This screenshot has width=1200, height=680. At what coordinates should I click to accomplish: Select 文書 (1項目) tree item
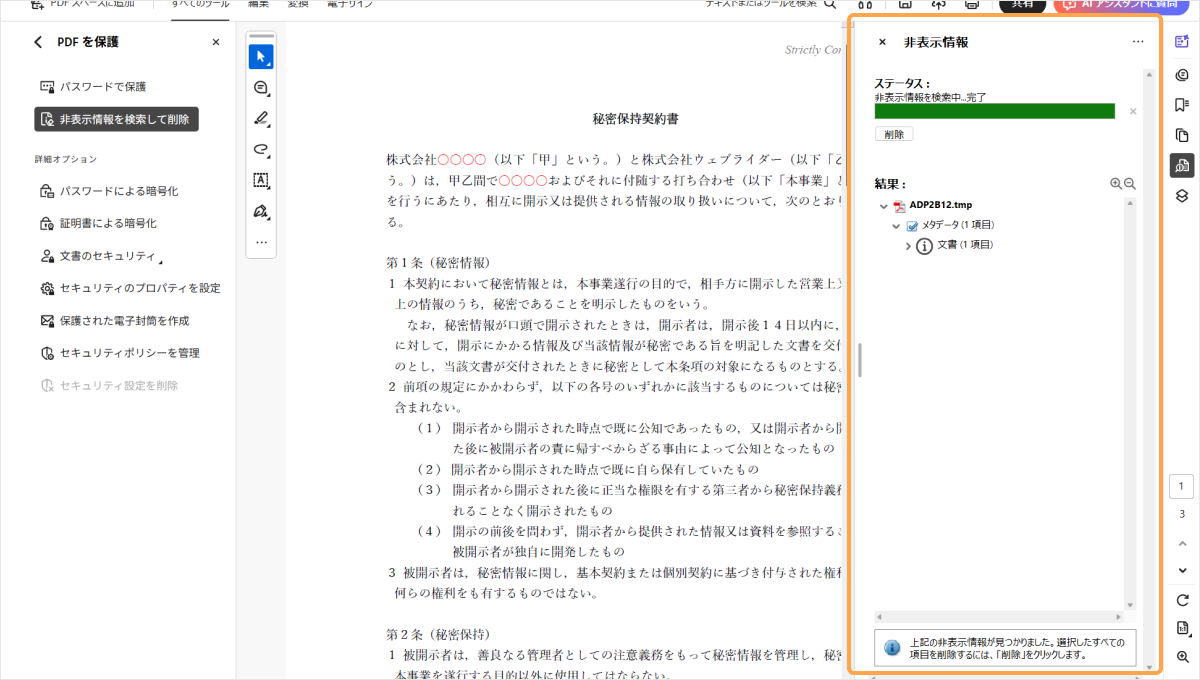coord(964,245)
